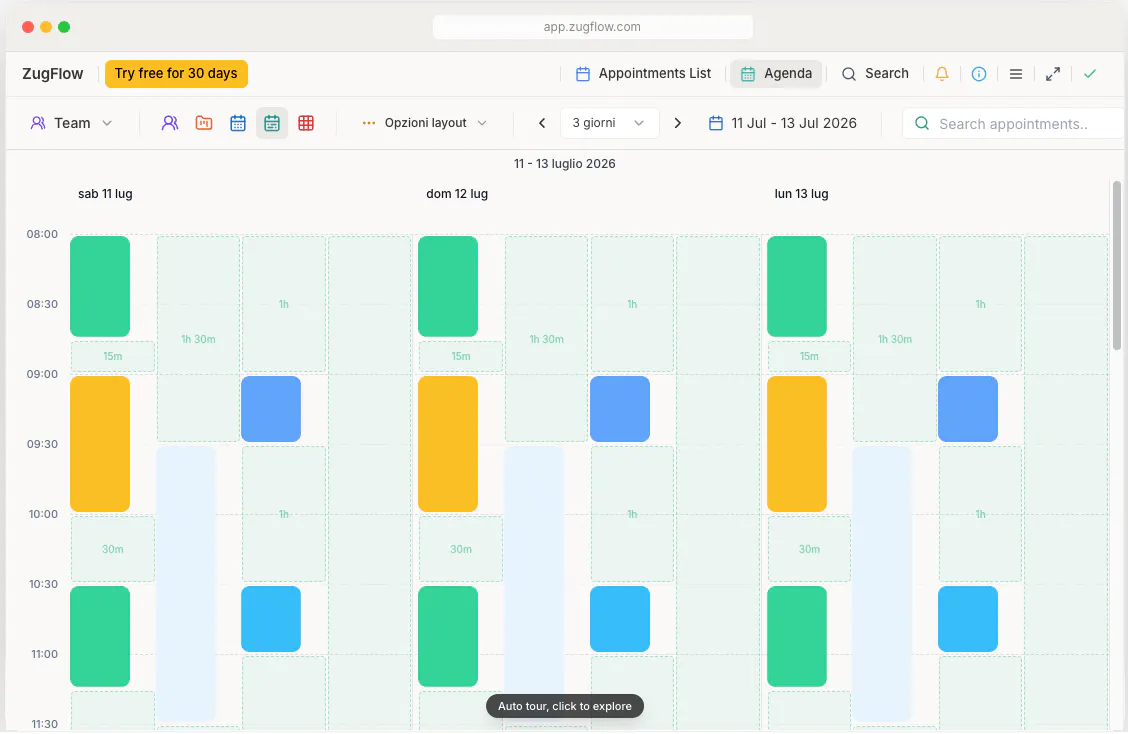The image size is (1128, 734).
Task: Go to next period with right arrow
Action: [x=677, y=123]
